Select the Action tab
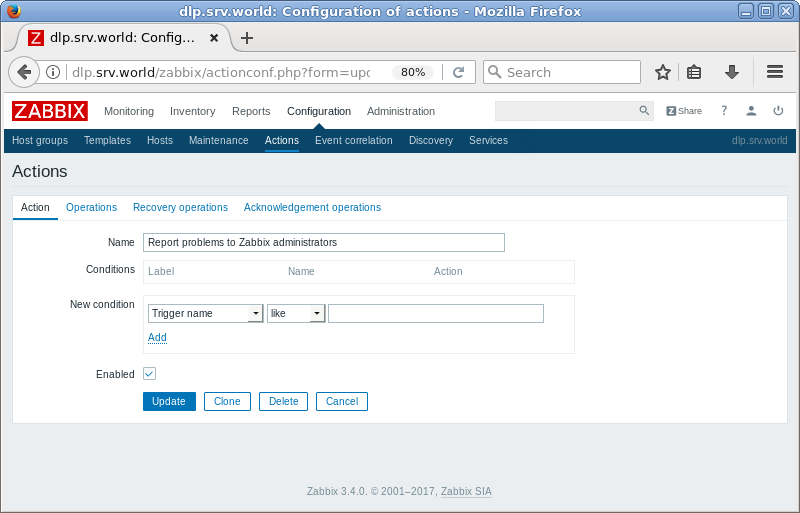Viewport: 800px width, 513px height. tap(35, 207)
